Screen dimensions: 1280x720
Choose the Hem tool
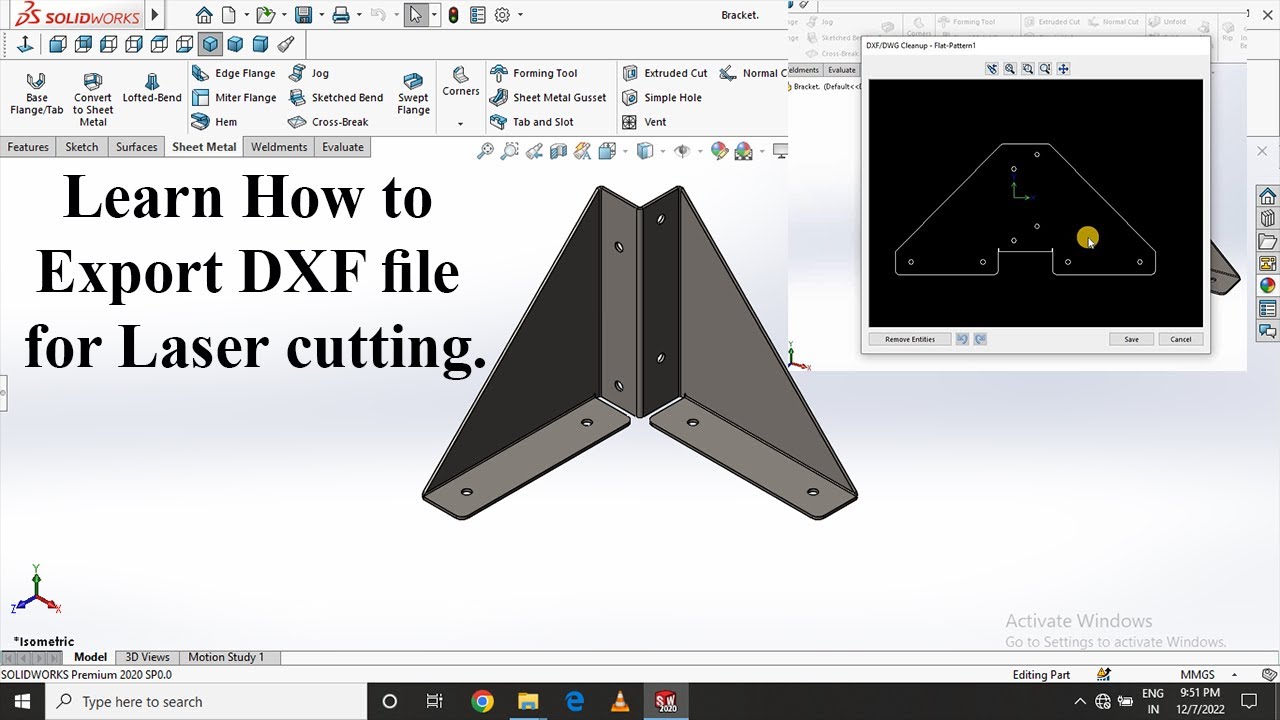coord(214,122)
